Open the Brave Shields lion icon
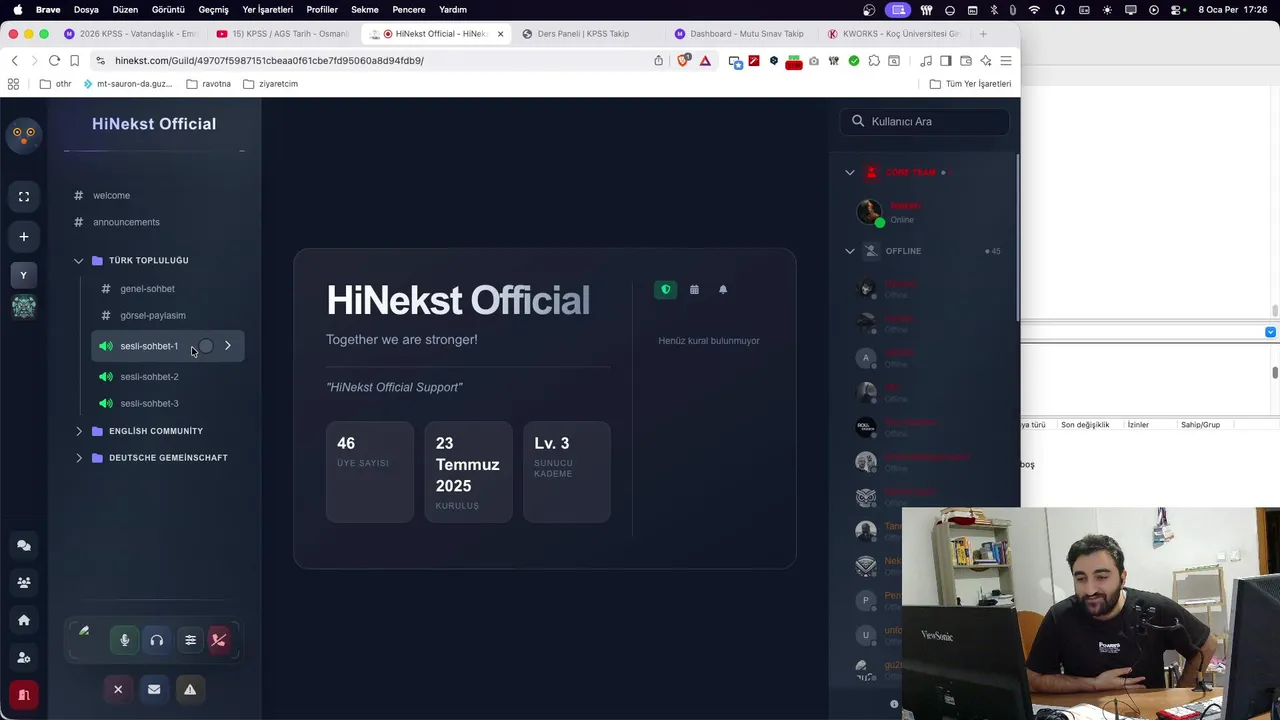1280x720 pixels. point(684,61)
